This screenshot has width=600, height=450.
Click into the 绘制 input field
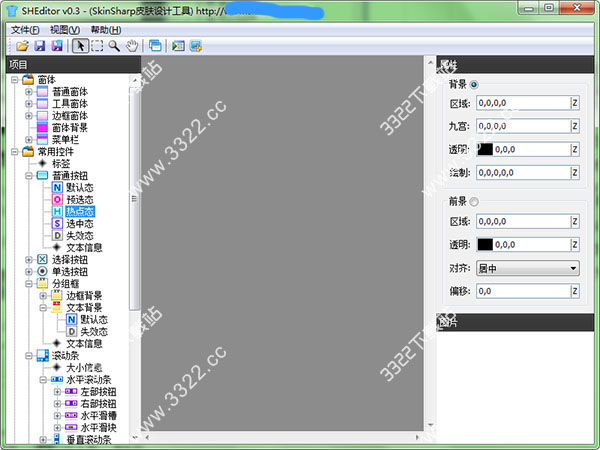(523, 173)
